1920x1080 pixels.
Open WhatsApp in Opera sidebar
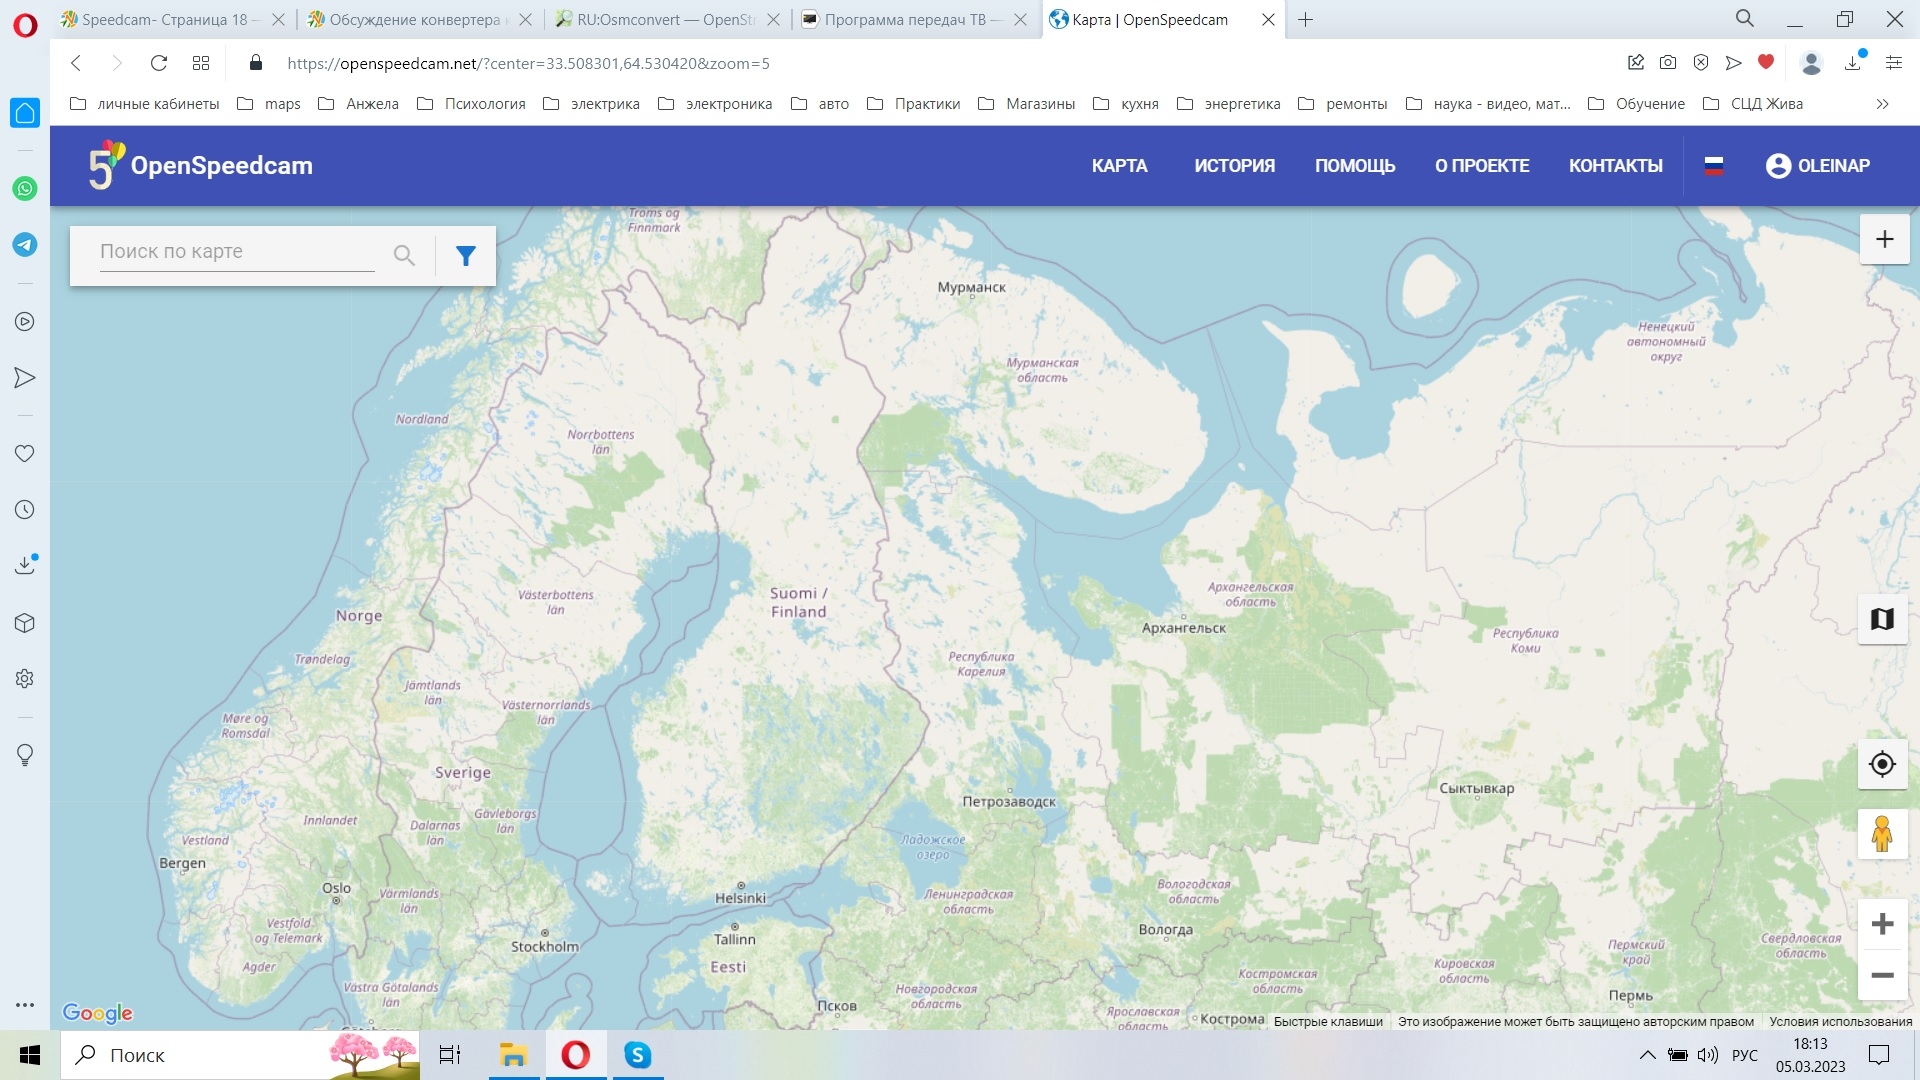click(x=25, y=189)
